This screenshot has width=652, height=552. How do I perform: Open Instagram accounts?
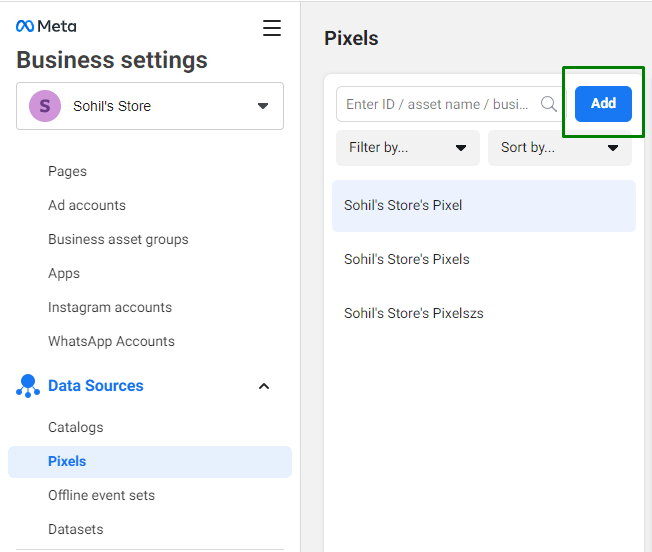coord(110,307)
